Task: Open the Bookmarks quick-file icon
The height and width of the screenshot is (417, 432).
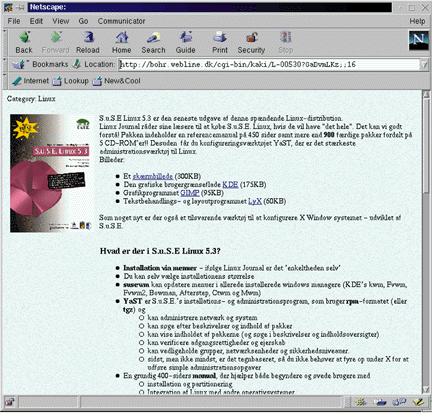Action: coord(18,64)
